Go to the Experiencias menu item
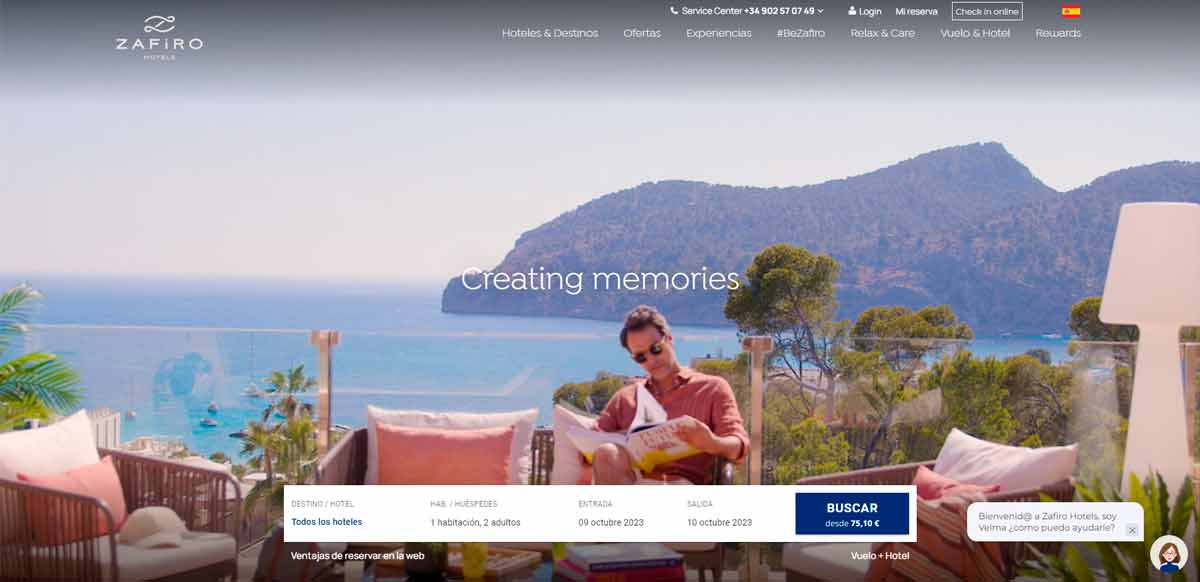This screenshot has width=1200, height=582. pyautogui.click(x=719, y=33)
